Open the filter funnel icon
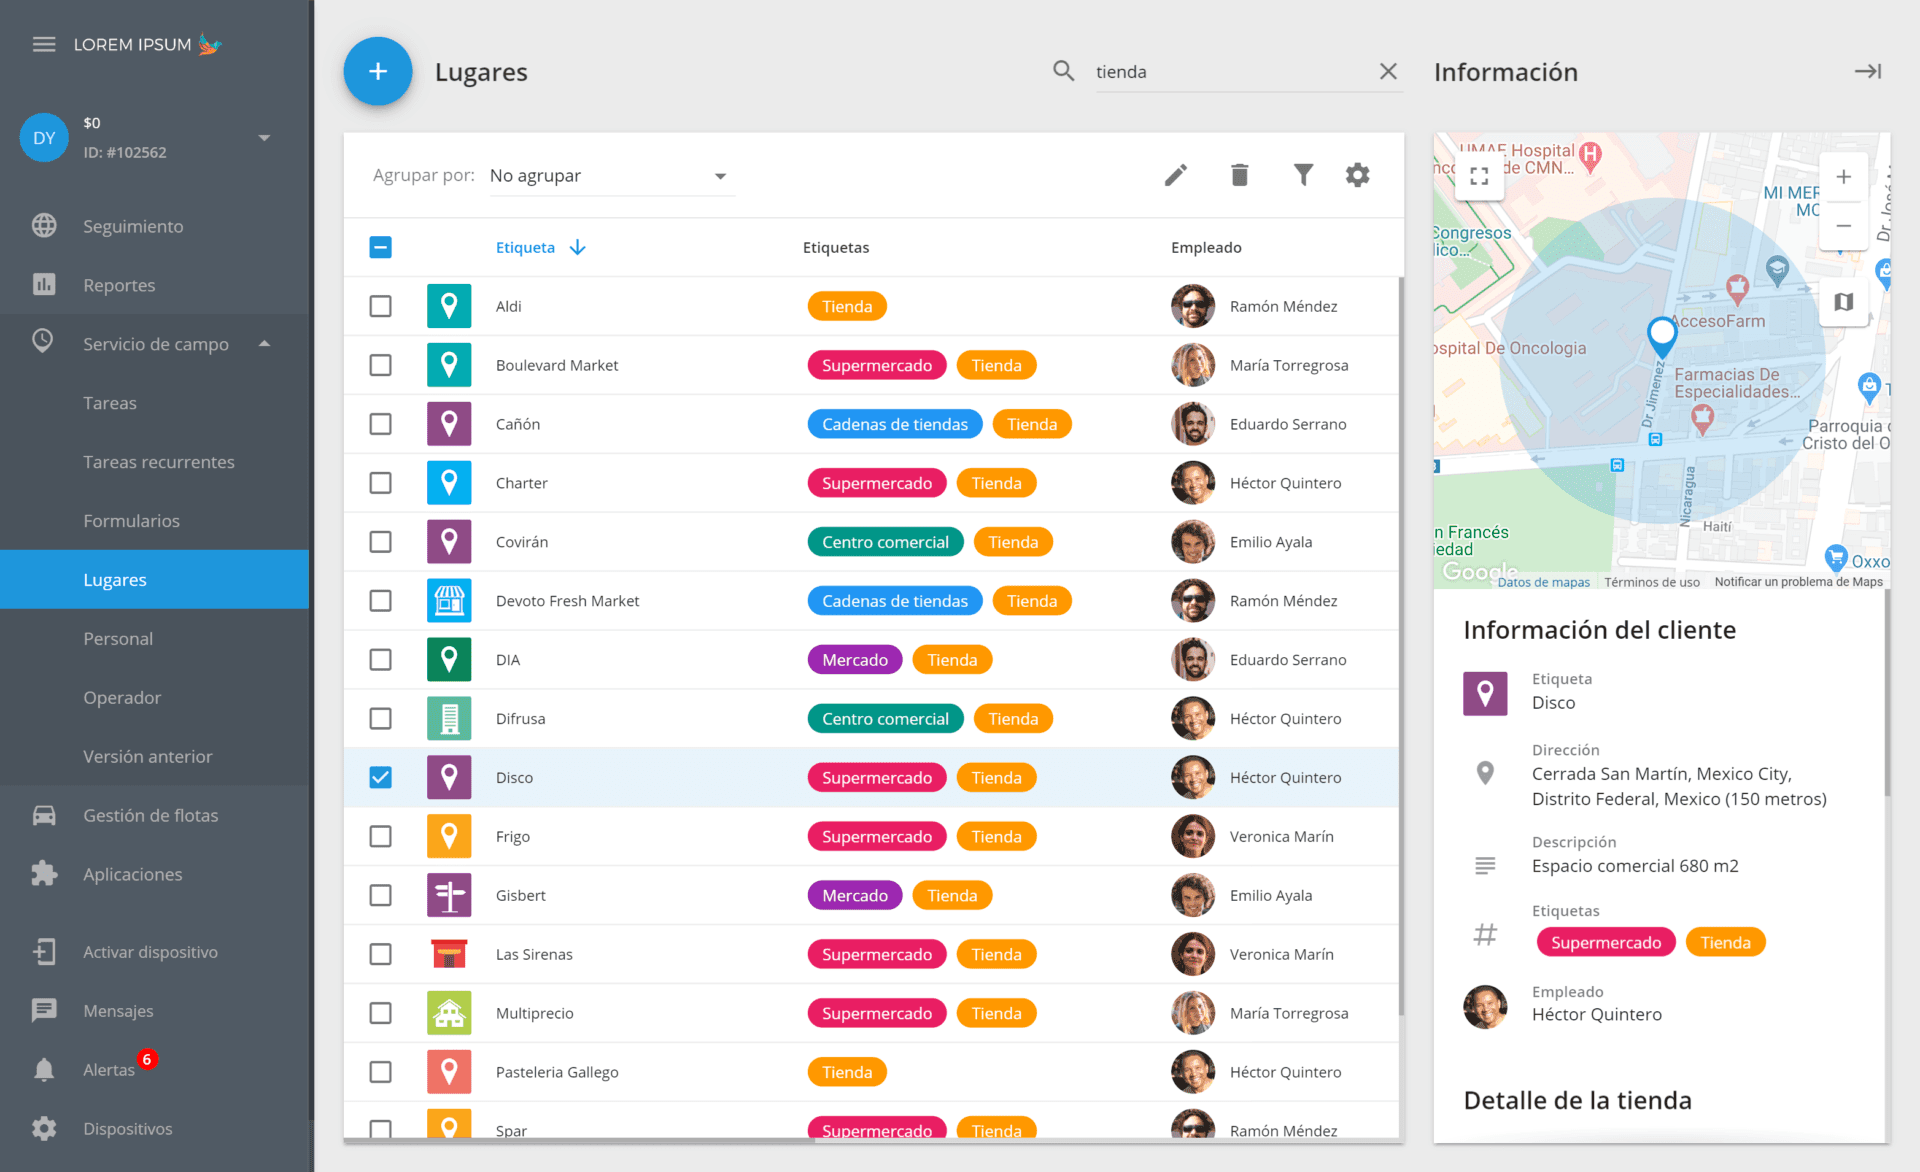This screenshot has height=1172, width=1920. 1303,175
